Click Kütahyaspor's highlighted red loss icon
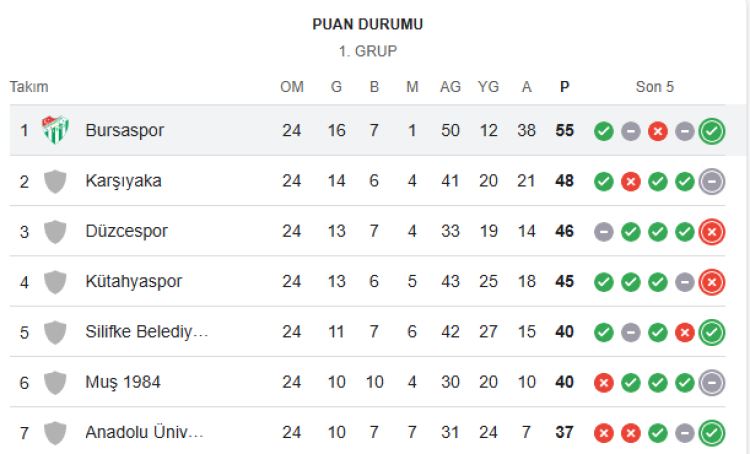The image size is (750, 454). (x=712, y=282)
